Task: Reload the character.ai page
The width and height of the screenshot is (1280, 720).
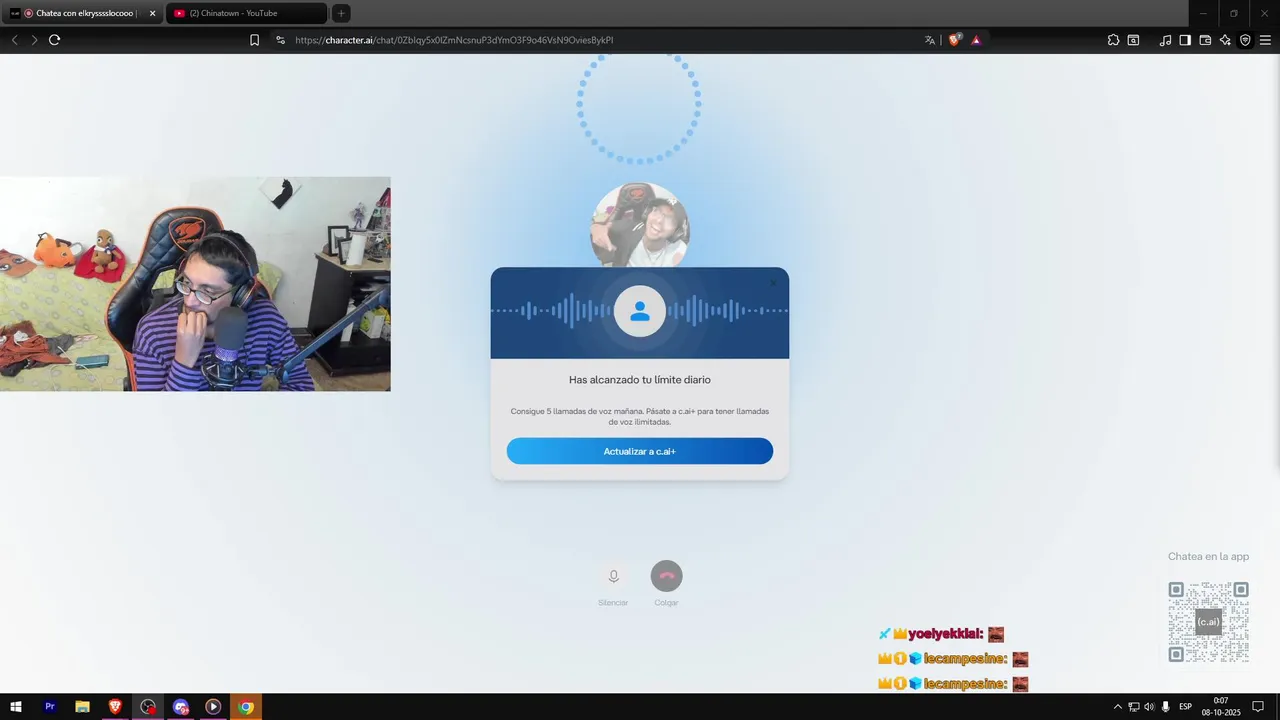Action: tap(54, 40)
